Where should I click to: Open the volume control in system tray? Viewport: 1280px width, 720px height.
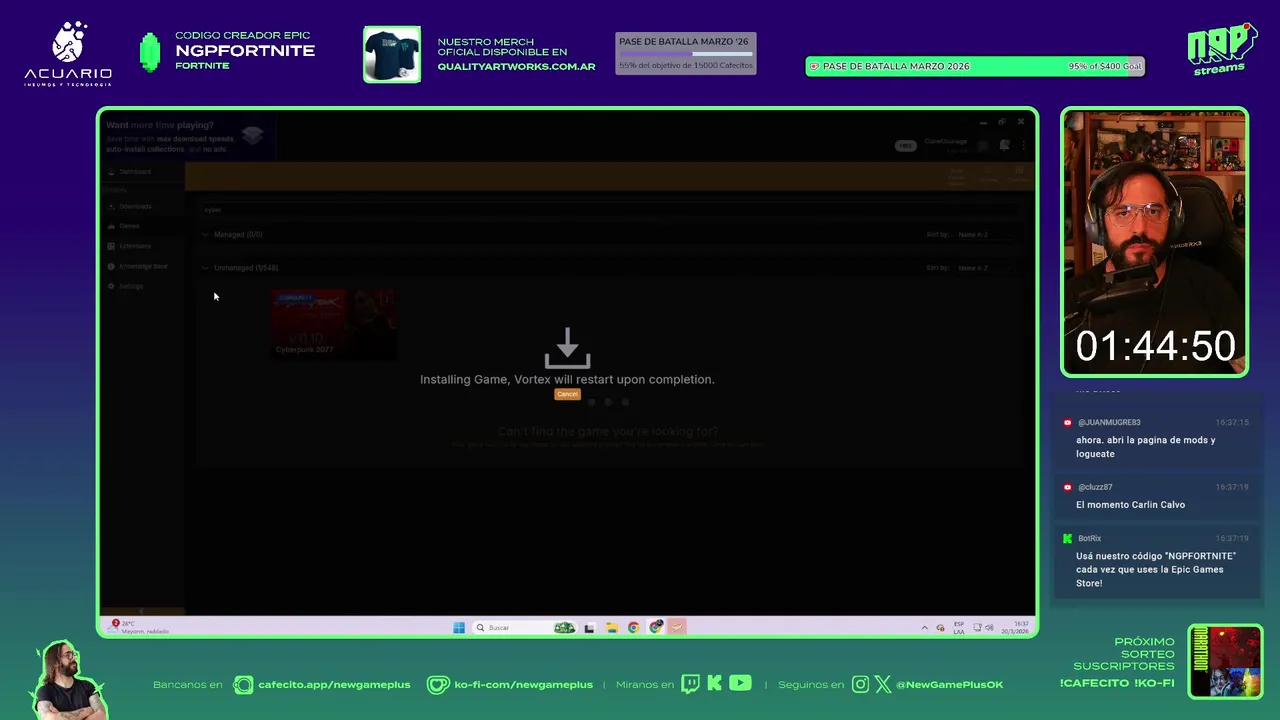pos(989,628)
